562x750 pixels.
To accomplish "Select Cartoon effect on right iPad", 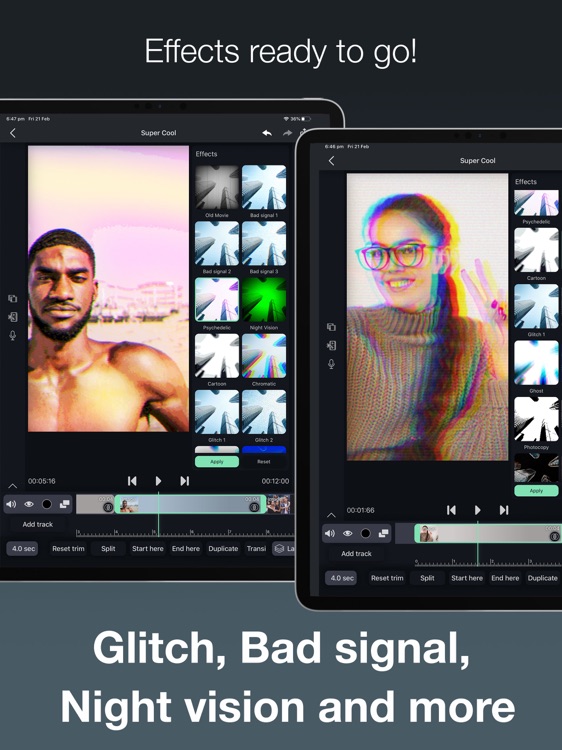I will [x=536, y=250].
